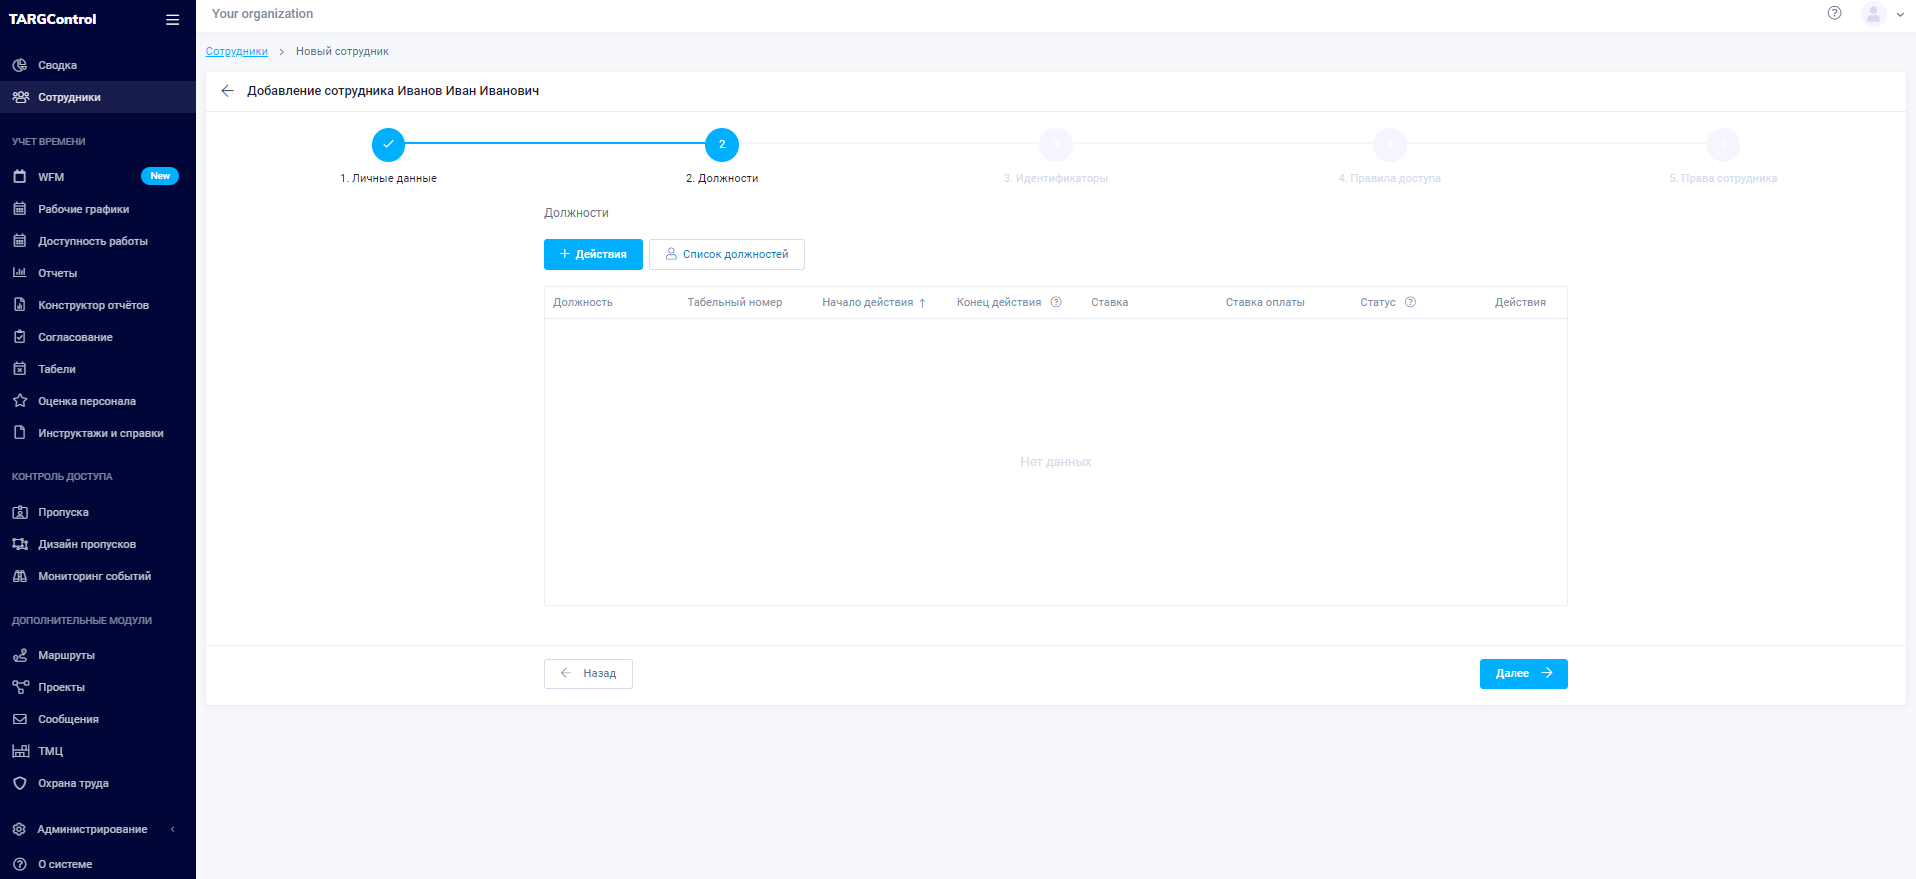This screenshot has width=1916, height=879.
Task: Open the user avatar menu
Action: (1873, 14)
